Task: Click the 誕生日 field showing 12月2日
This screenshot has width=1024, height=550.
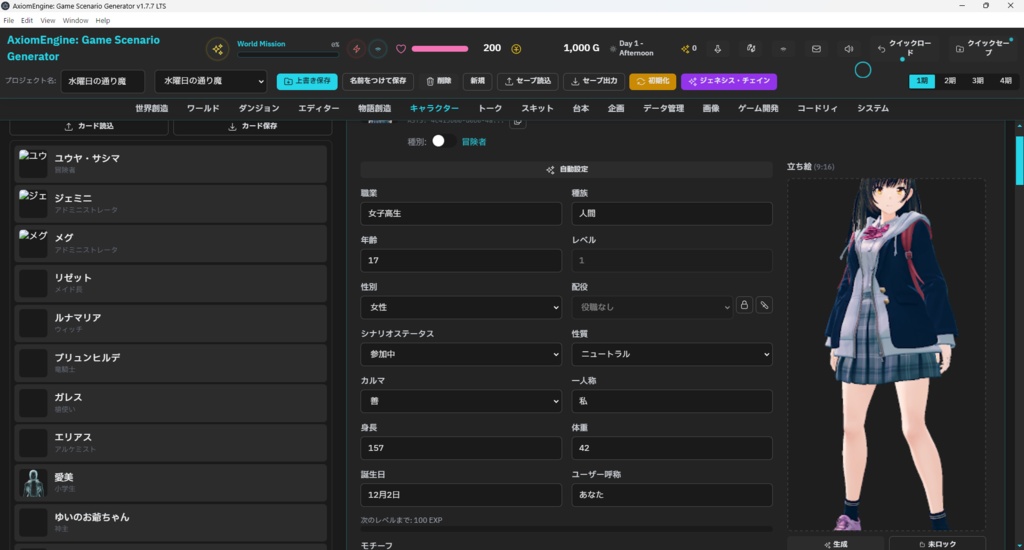Action: tap(461, 495)
